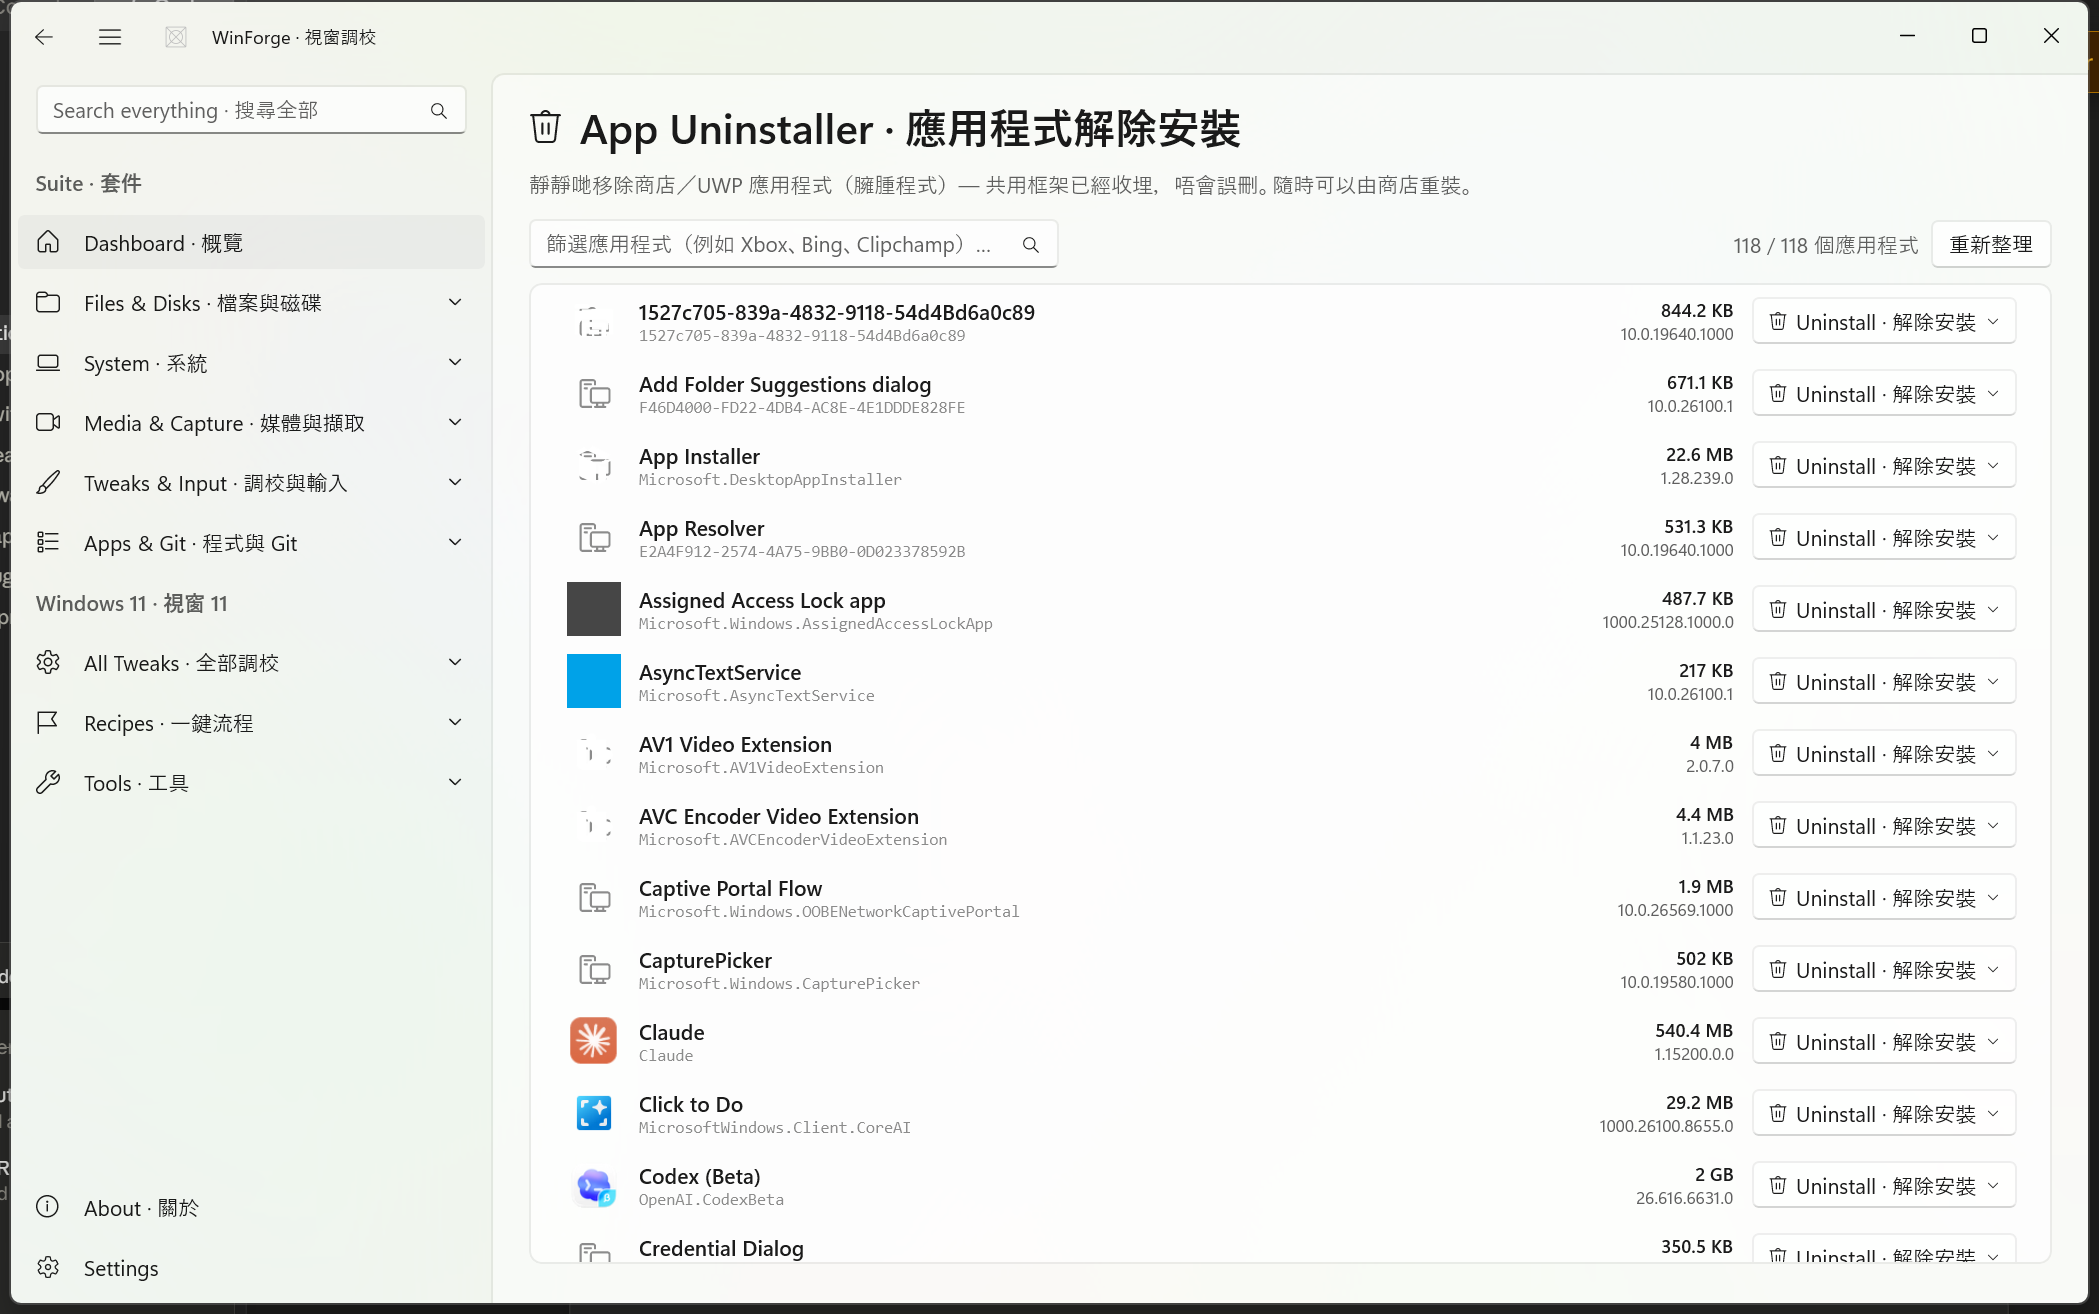Image resolution: width=2099 pixels, height=1314 pixels.
Task: Expand Apps & Git chevron
Action: [x=456, y=542]
